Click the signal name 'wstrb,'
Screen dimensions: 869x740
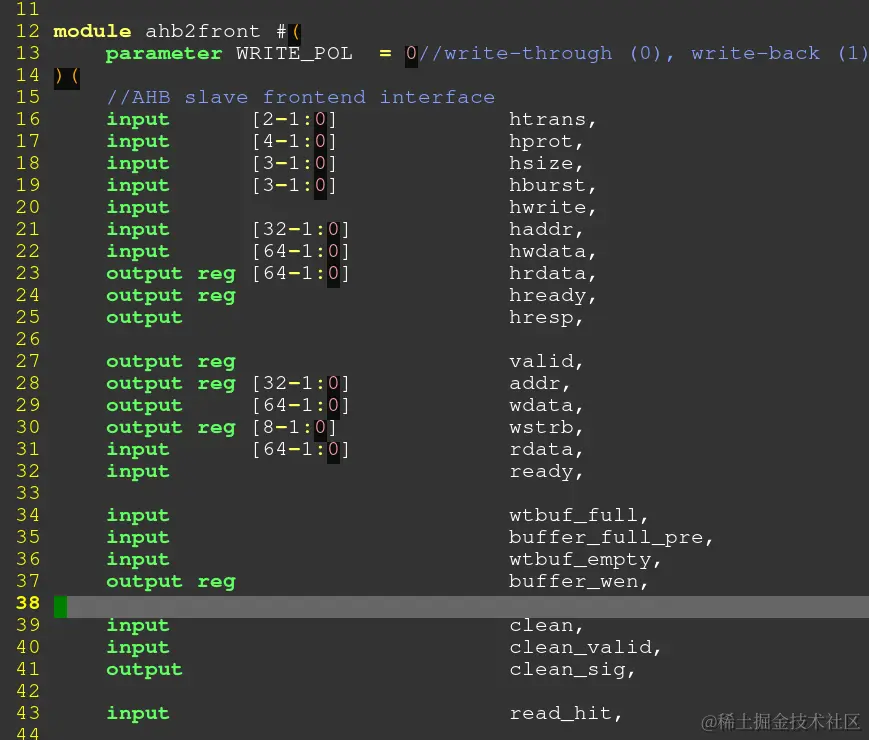546,427
